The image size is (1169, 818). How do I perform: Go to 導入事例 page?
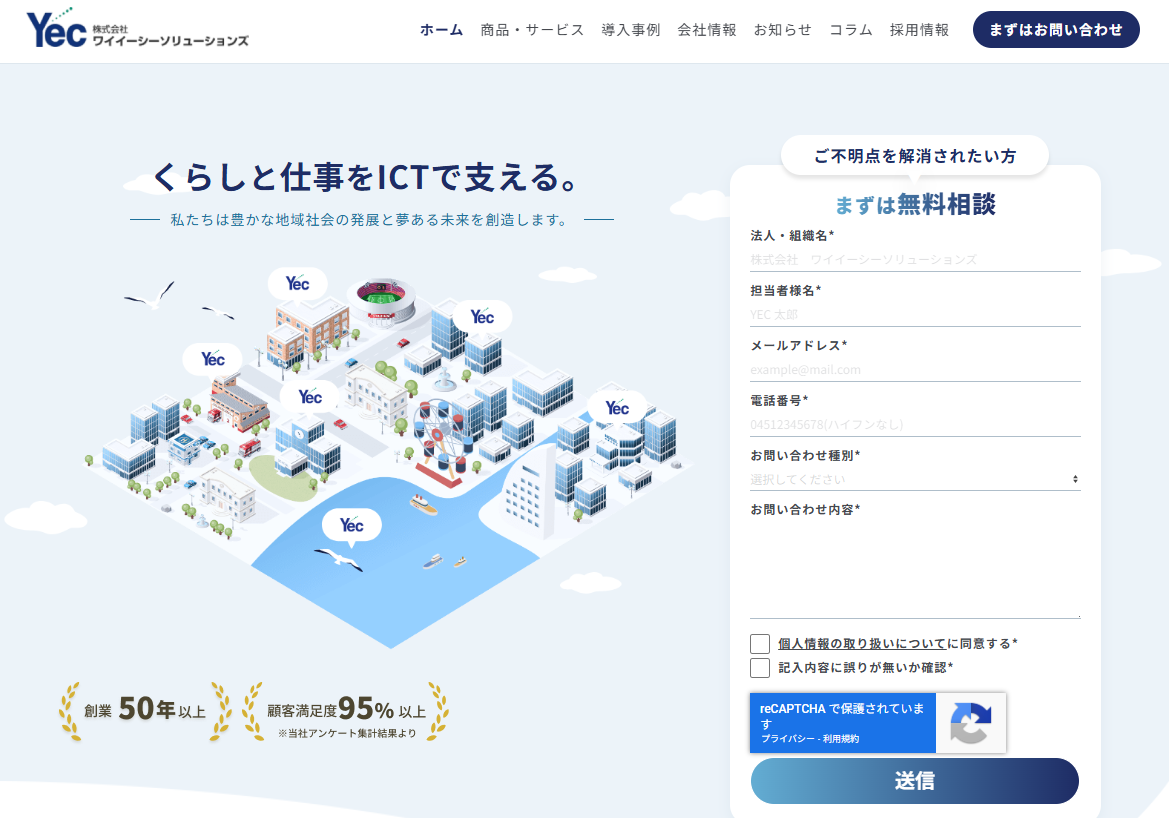[x=631, y=30]
